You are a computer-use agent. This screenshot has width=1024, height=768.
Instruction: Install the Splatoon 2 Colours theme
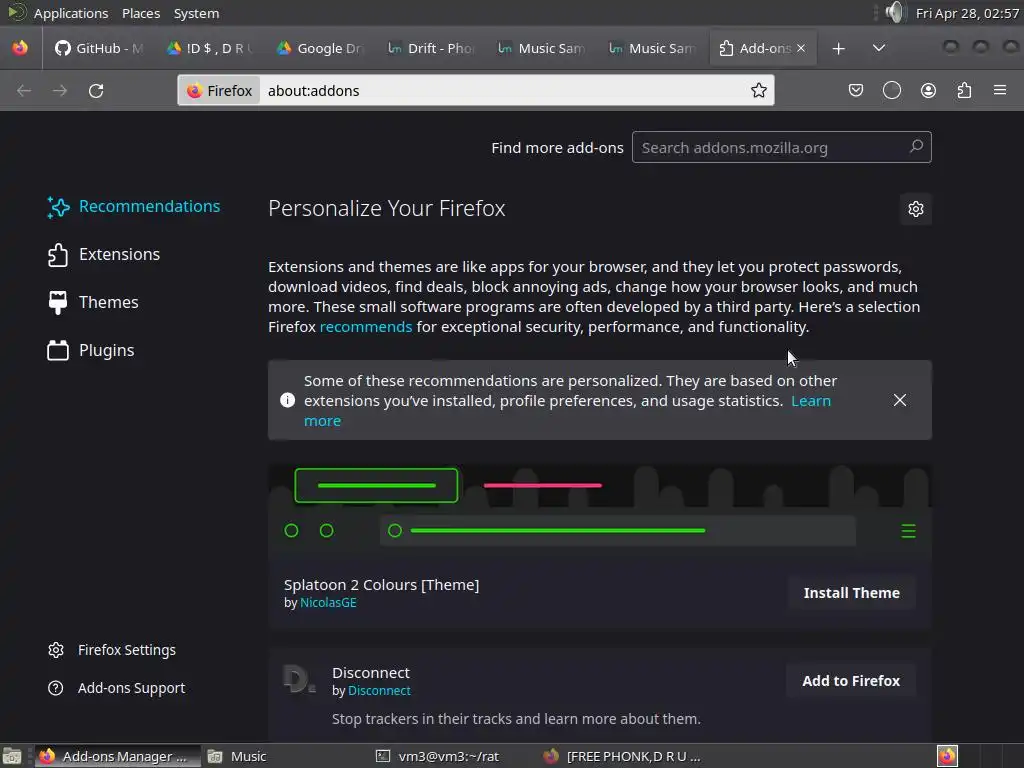[852, 593]
